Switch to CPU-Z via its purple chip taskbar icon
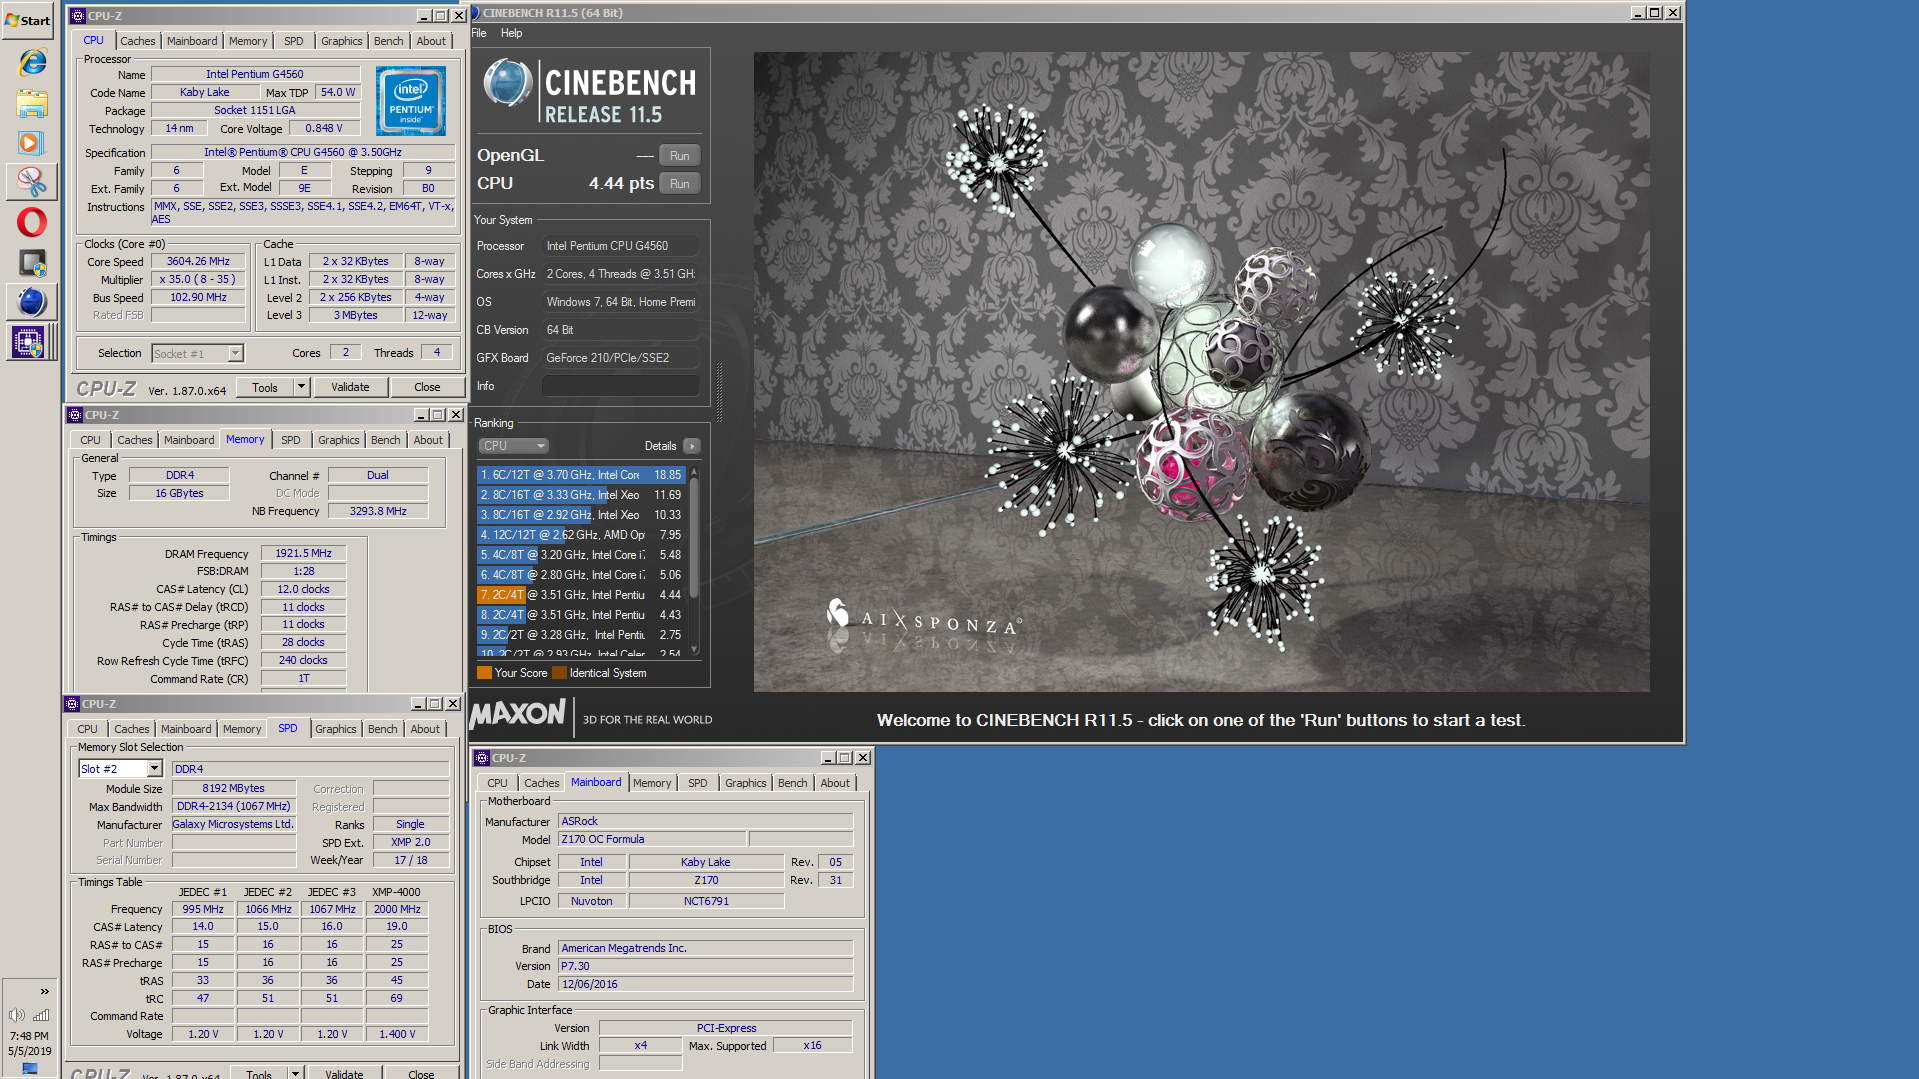Viewport: 1919px width, 1079px height. (x=28, y=342)
